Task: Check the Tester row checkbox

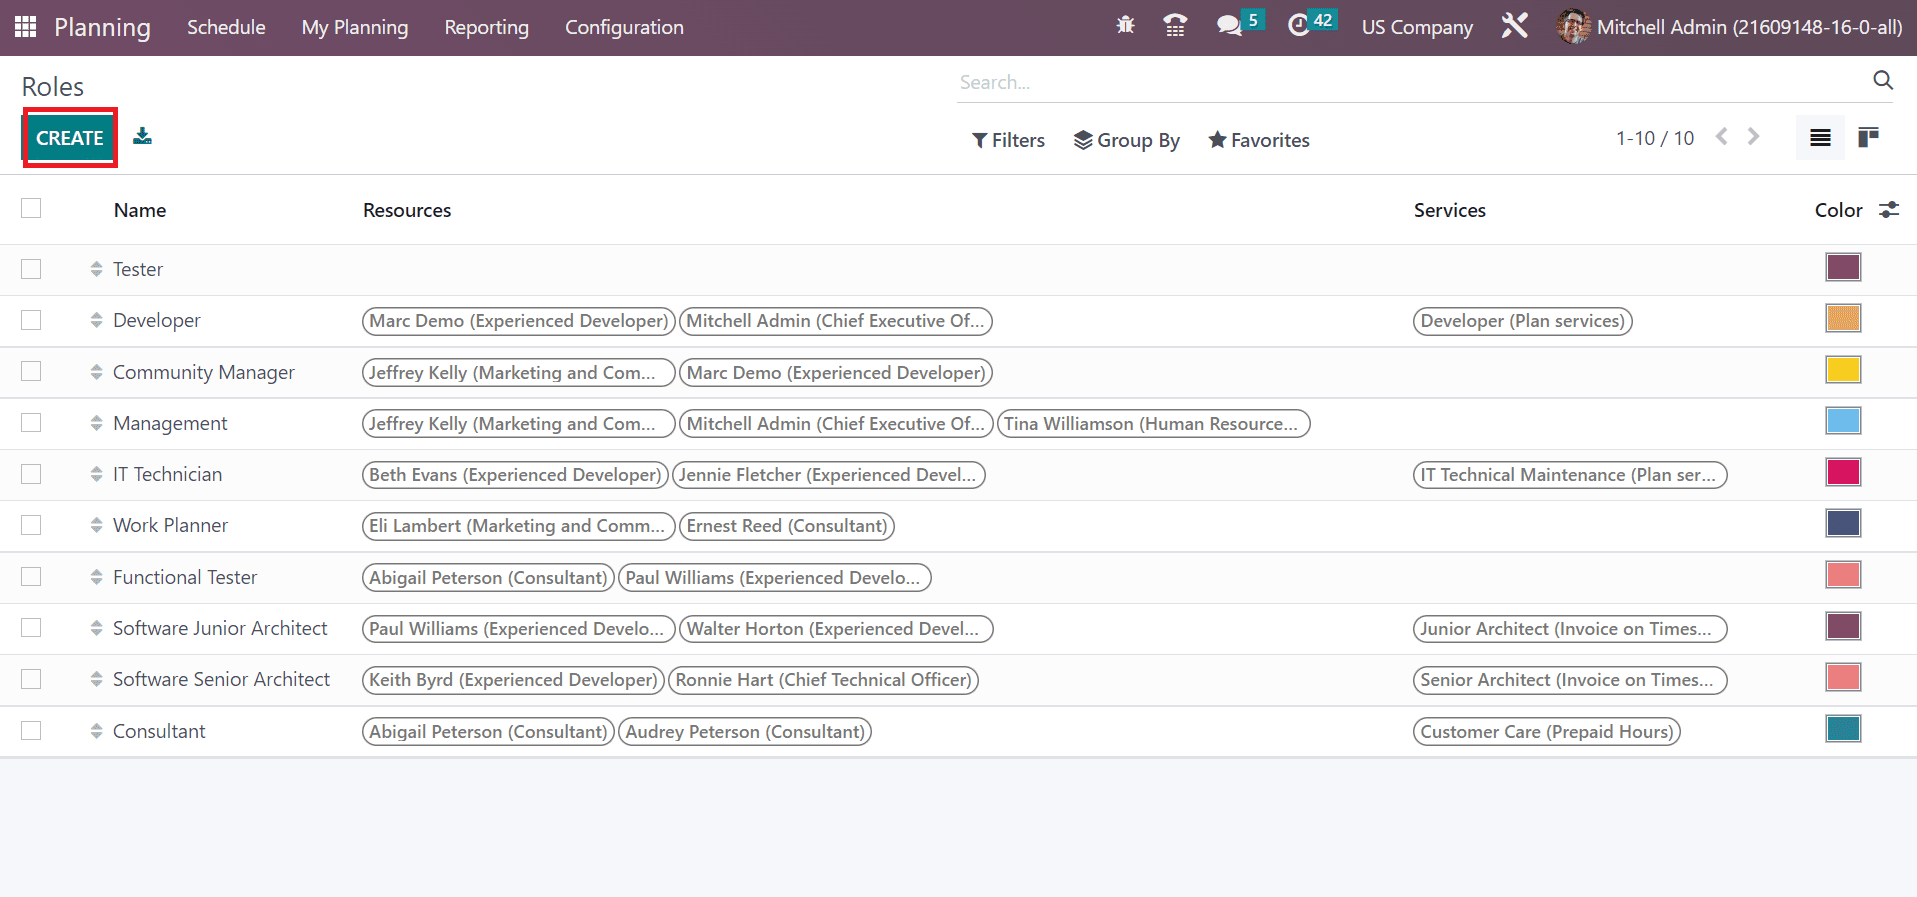Action: 31,269
